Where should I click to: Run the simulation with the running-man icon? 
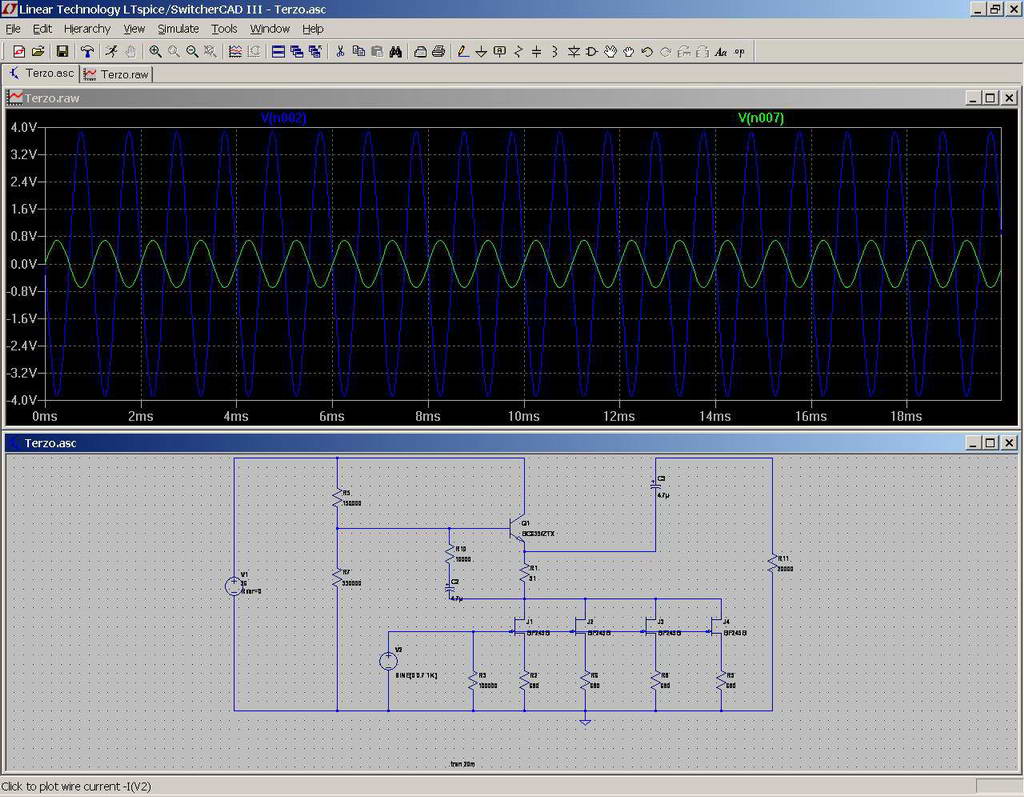coord(112,52)
